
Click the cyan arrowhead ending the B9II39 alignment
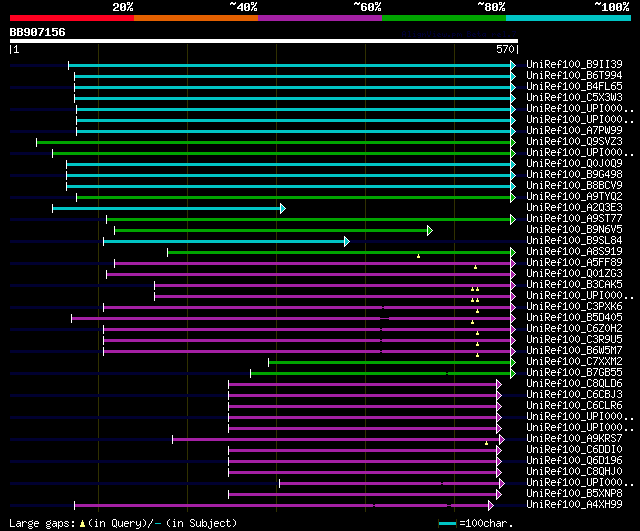click(x=513, y=65)
